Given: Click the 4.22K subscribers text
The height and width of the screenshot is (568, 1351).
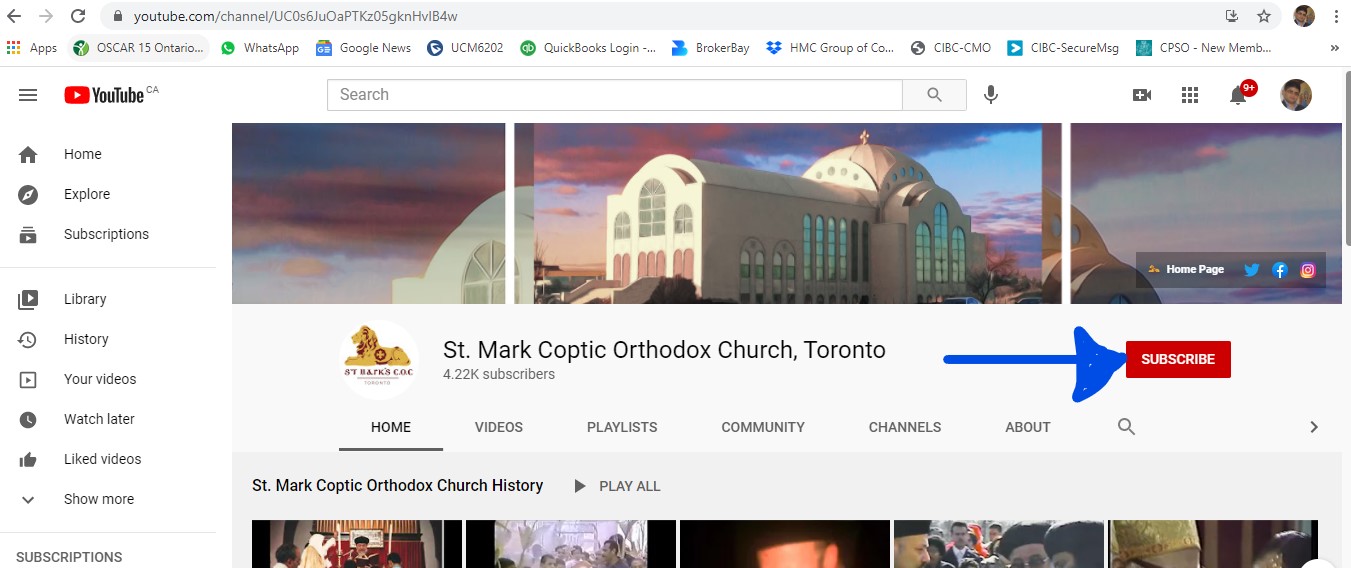Looking at the screenshot, I should 499,375.
